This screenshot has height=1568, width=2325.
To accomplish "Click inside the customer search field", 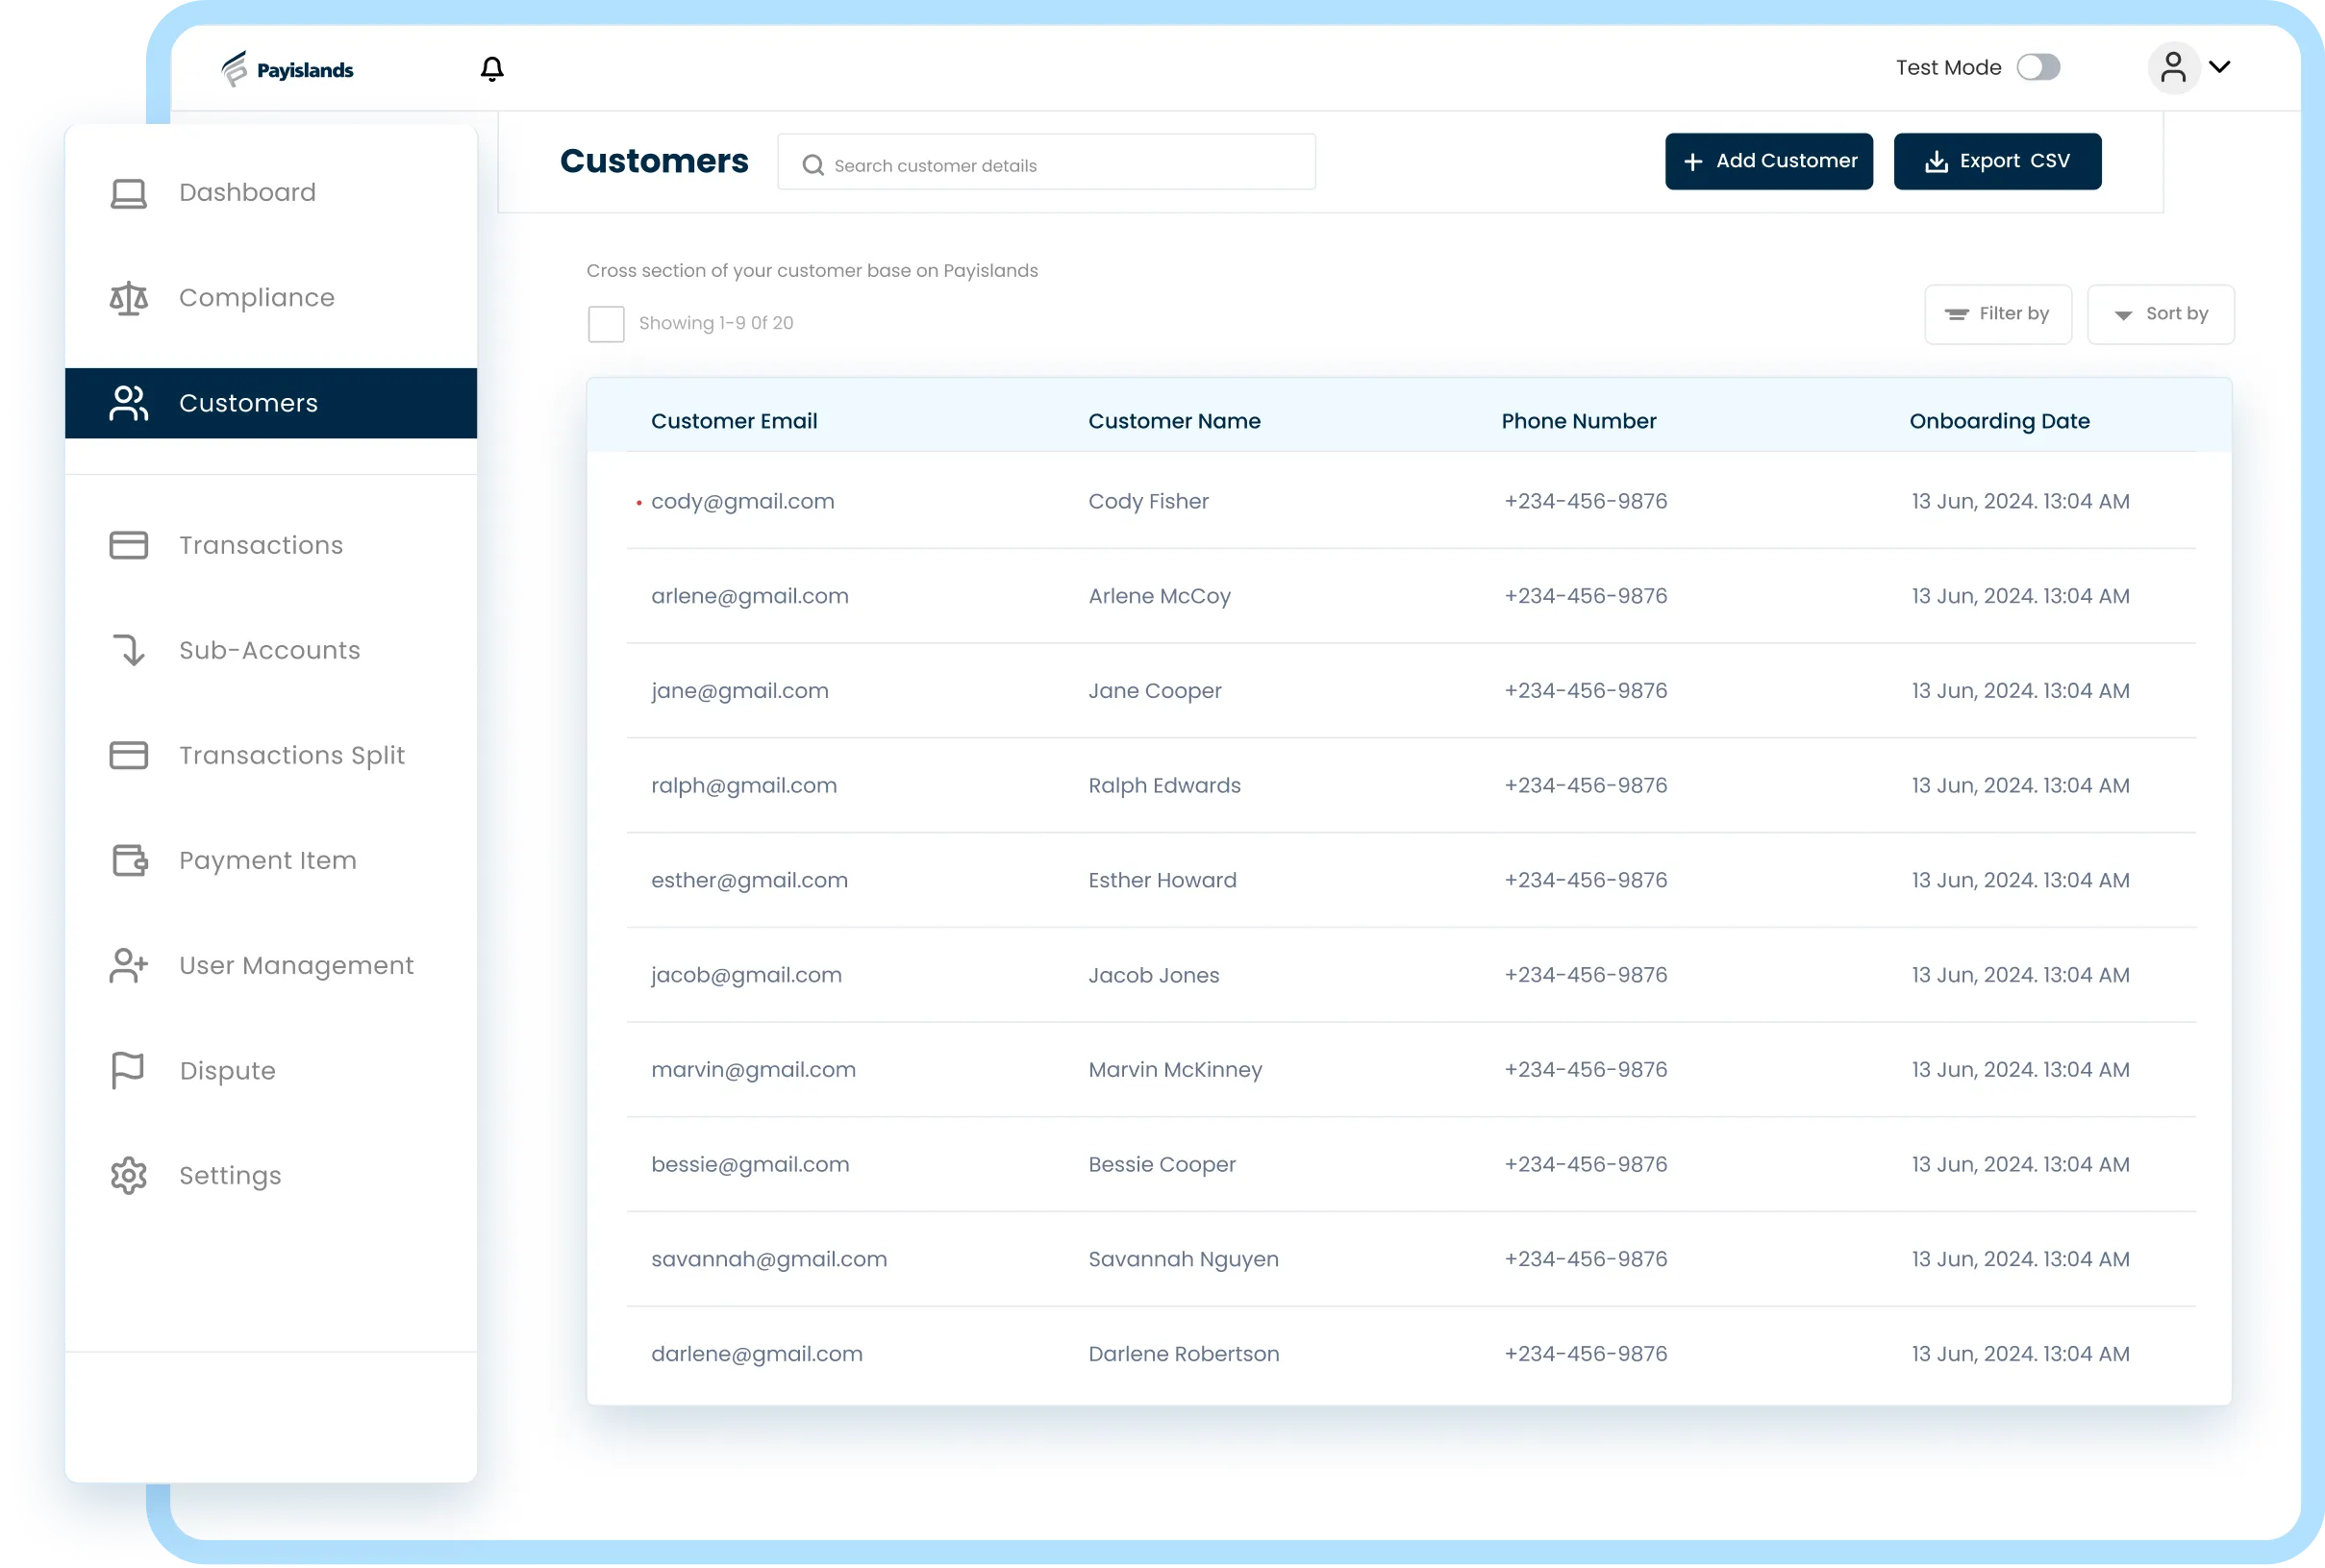I will click(1045, 161).
